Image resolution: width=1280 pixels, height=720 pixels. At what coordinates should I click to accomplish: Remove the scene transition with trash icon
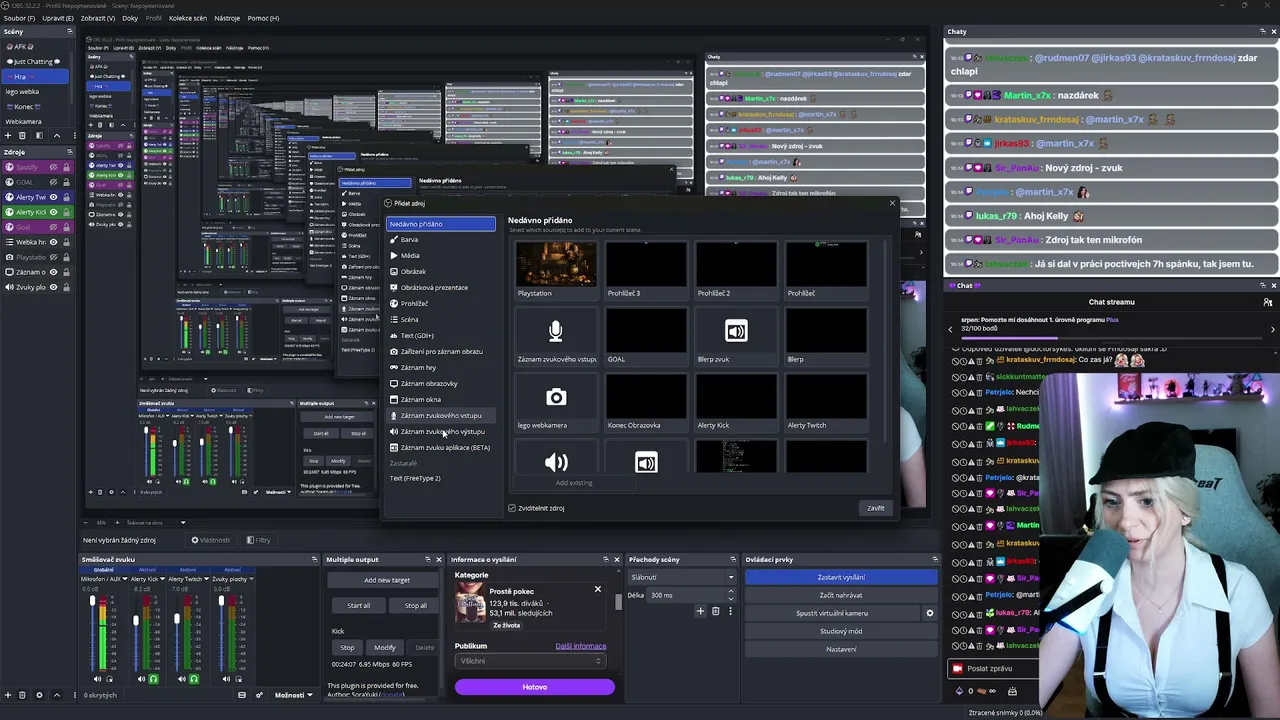click(x=715, y=611)
